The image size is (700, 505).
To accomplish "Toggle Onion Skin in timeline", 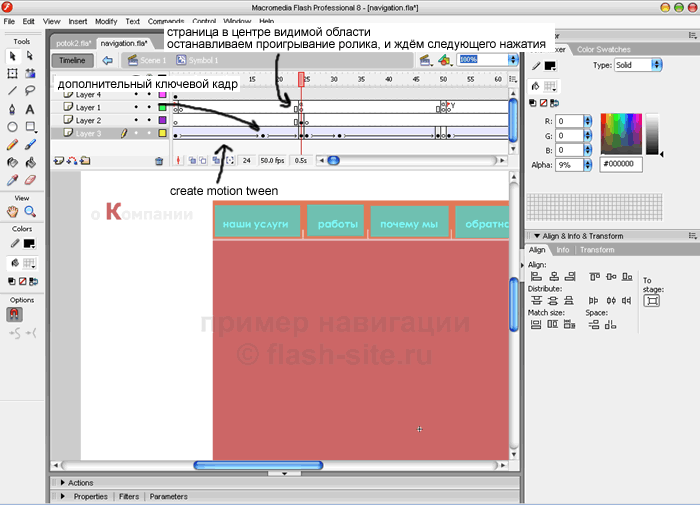I will 192,160.
